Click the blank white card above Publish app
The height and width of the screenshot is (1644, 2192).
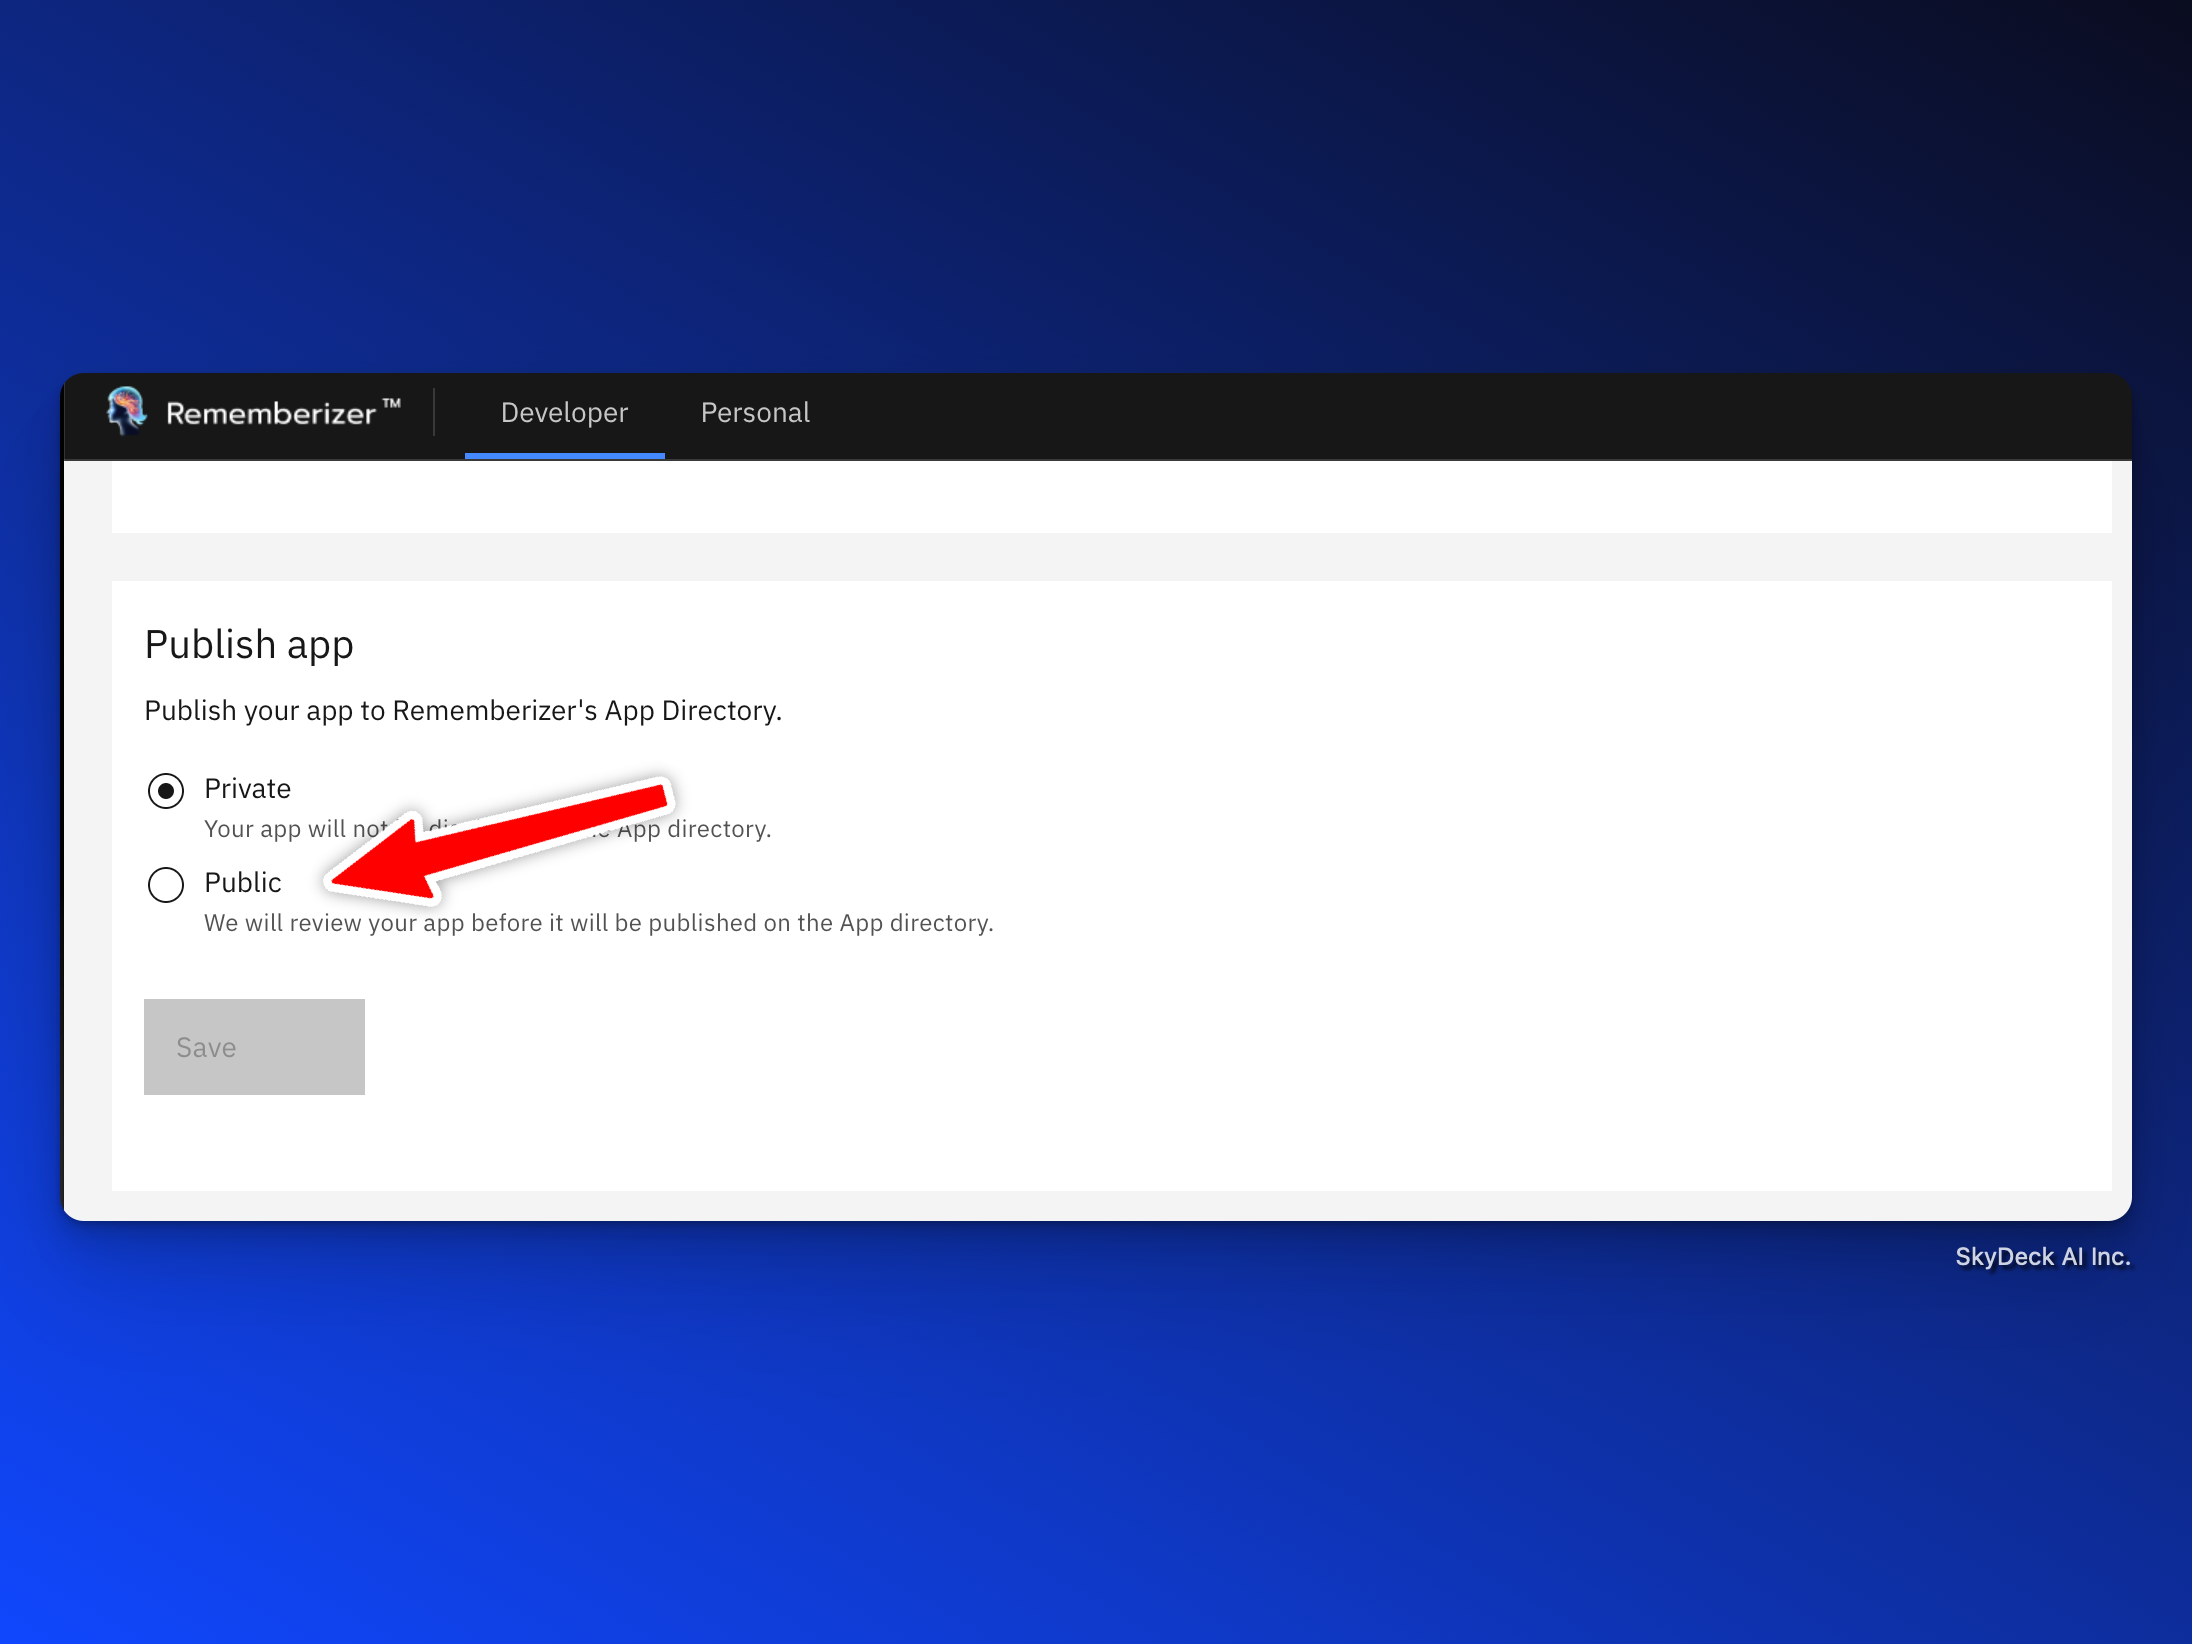(x=1110, y=497)
